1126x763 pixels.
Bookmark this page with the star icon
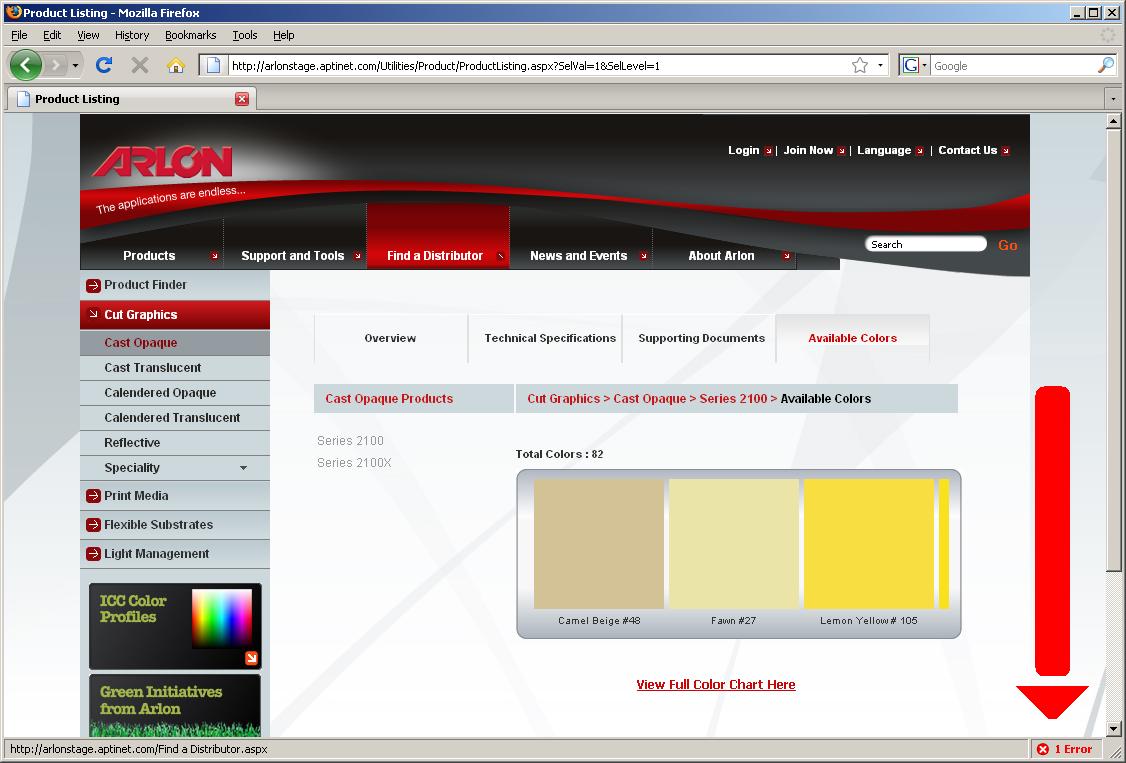[x=860, y=65]
